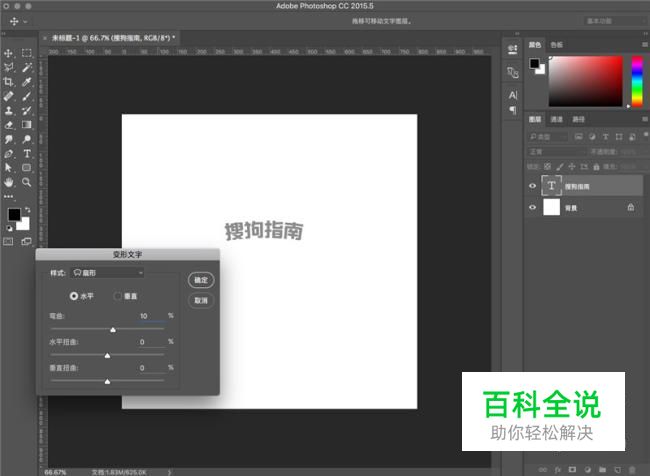Open the Move tool preset picker arrow
Screen dimensions: 650x476
click(x=25, y=21)
